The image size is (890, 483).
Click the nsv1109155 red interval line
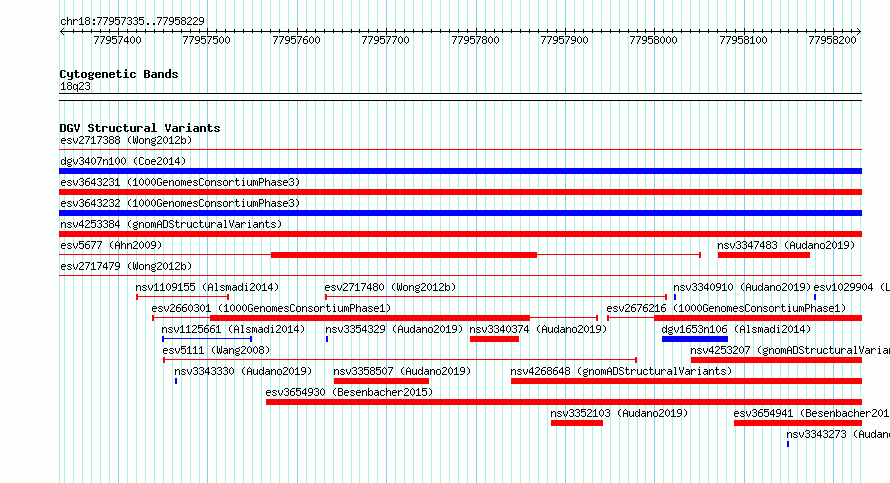coord(182,297)
